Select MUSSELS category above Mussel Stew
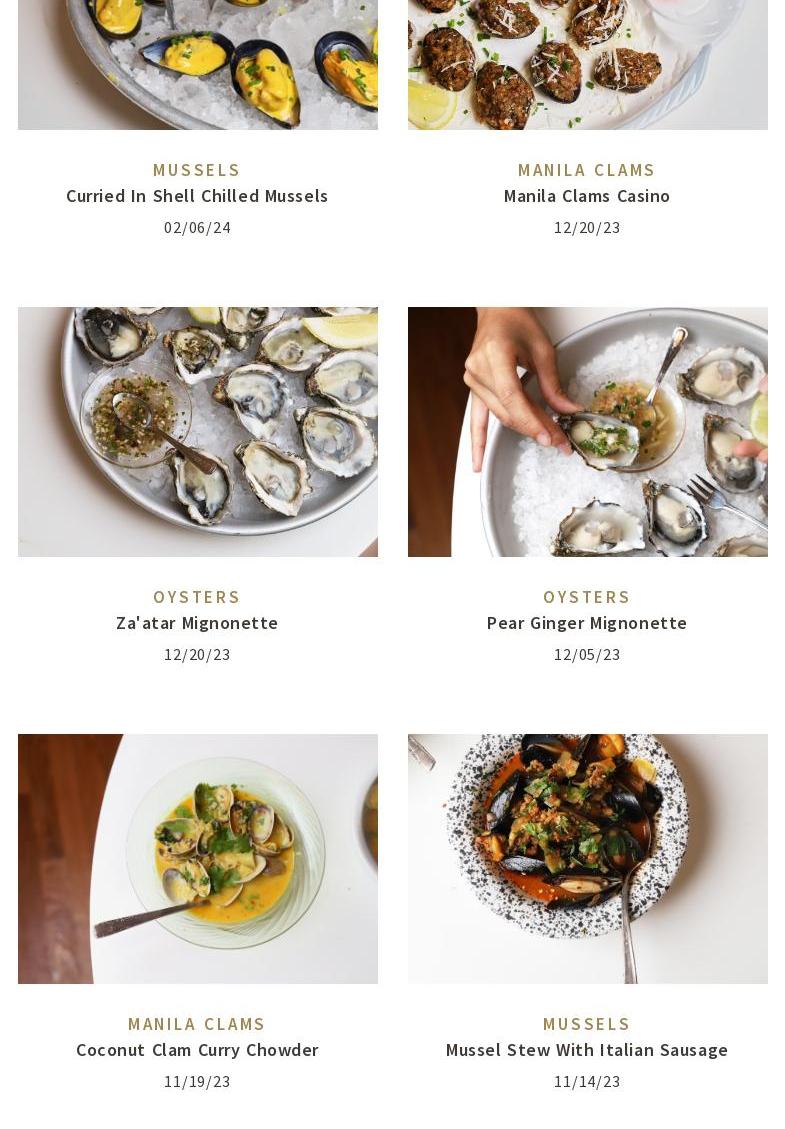The height and width of the screenshot is (1129, 785). coord(586,1024)
